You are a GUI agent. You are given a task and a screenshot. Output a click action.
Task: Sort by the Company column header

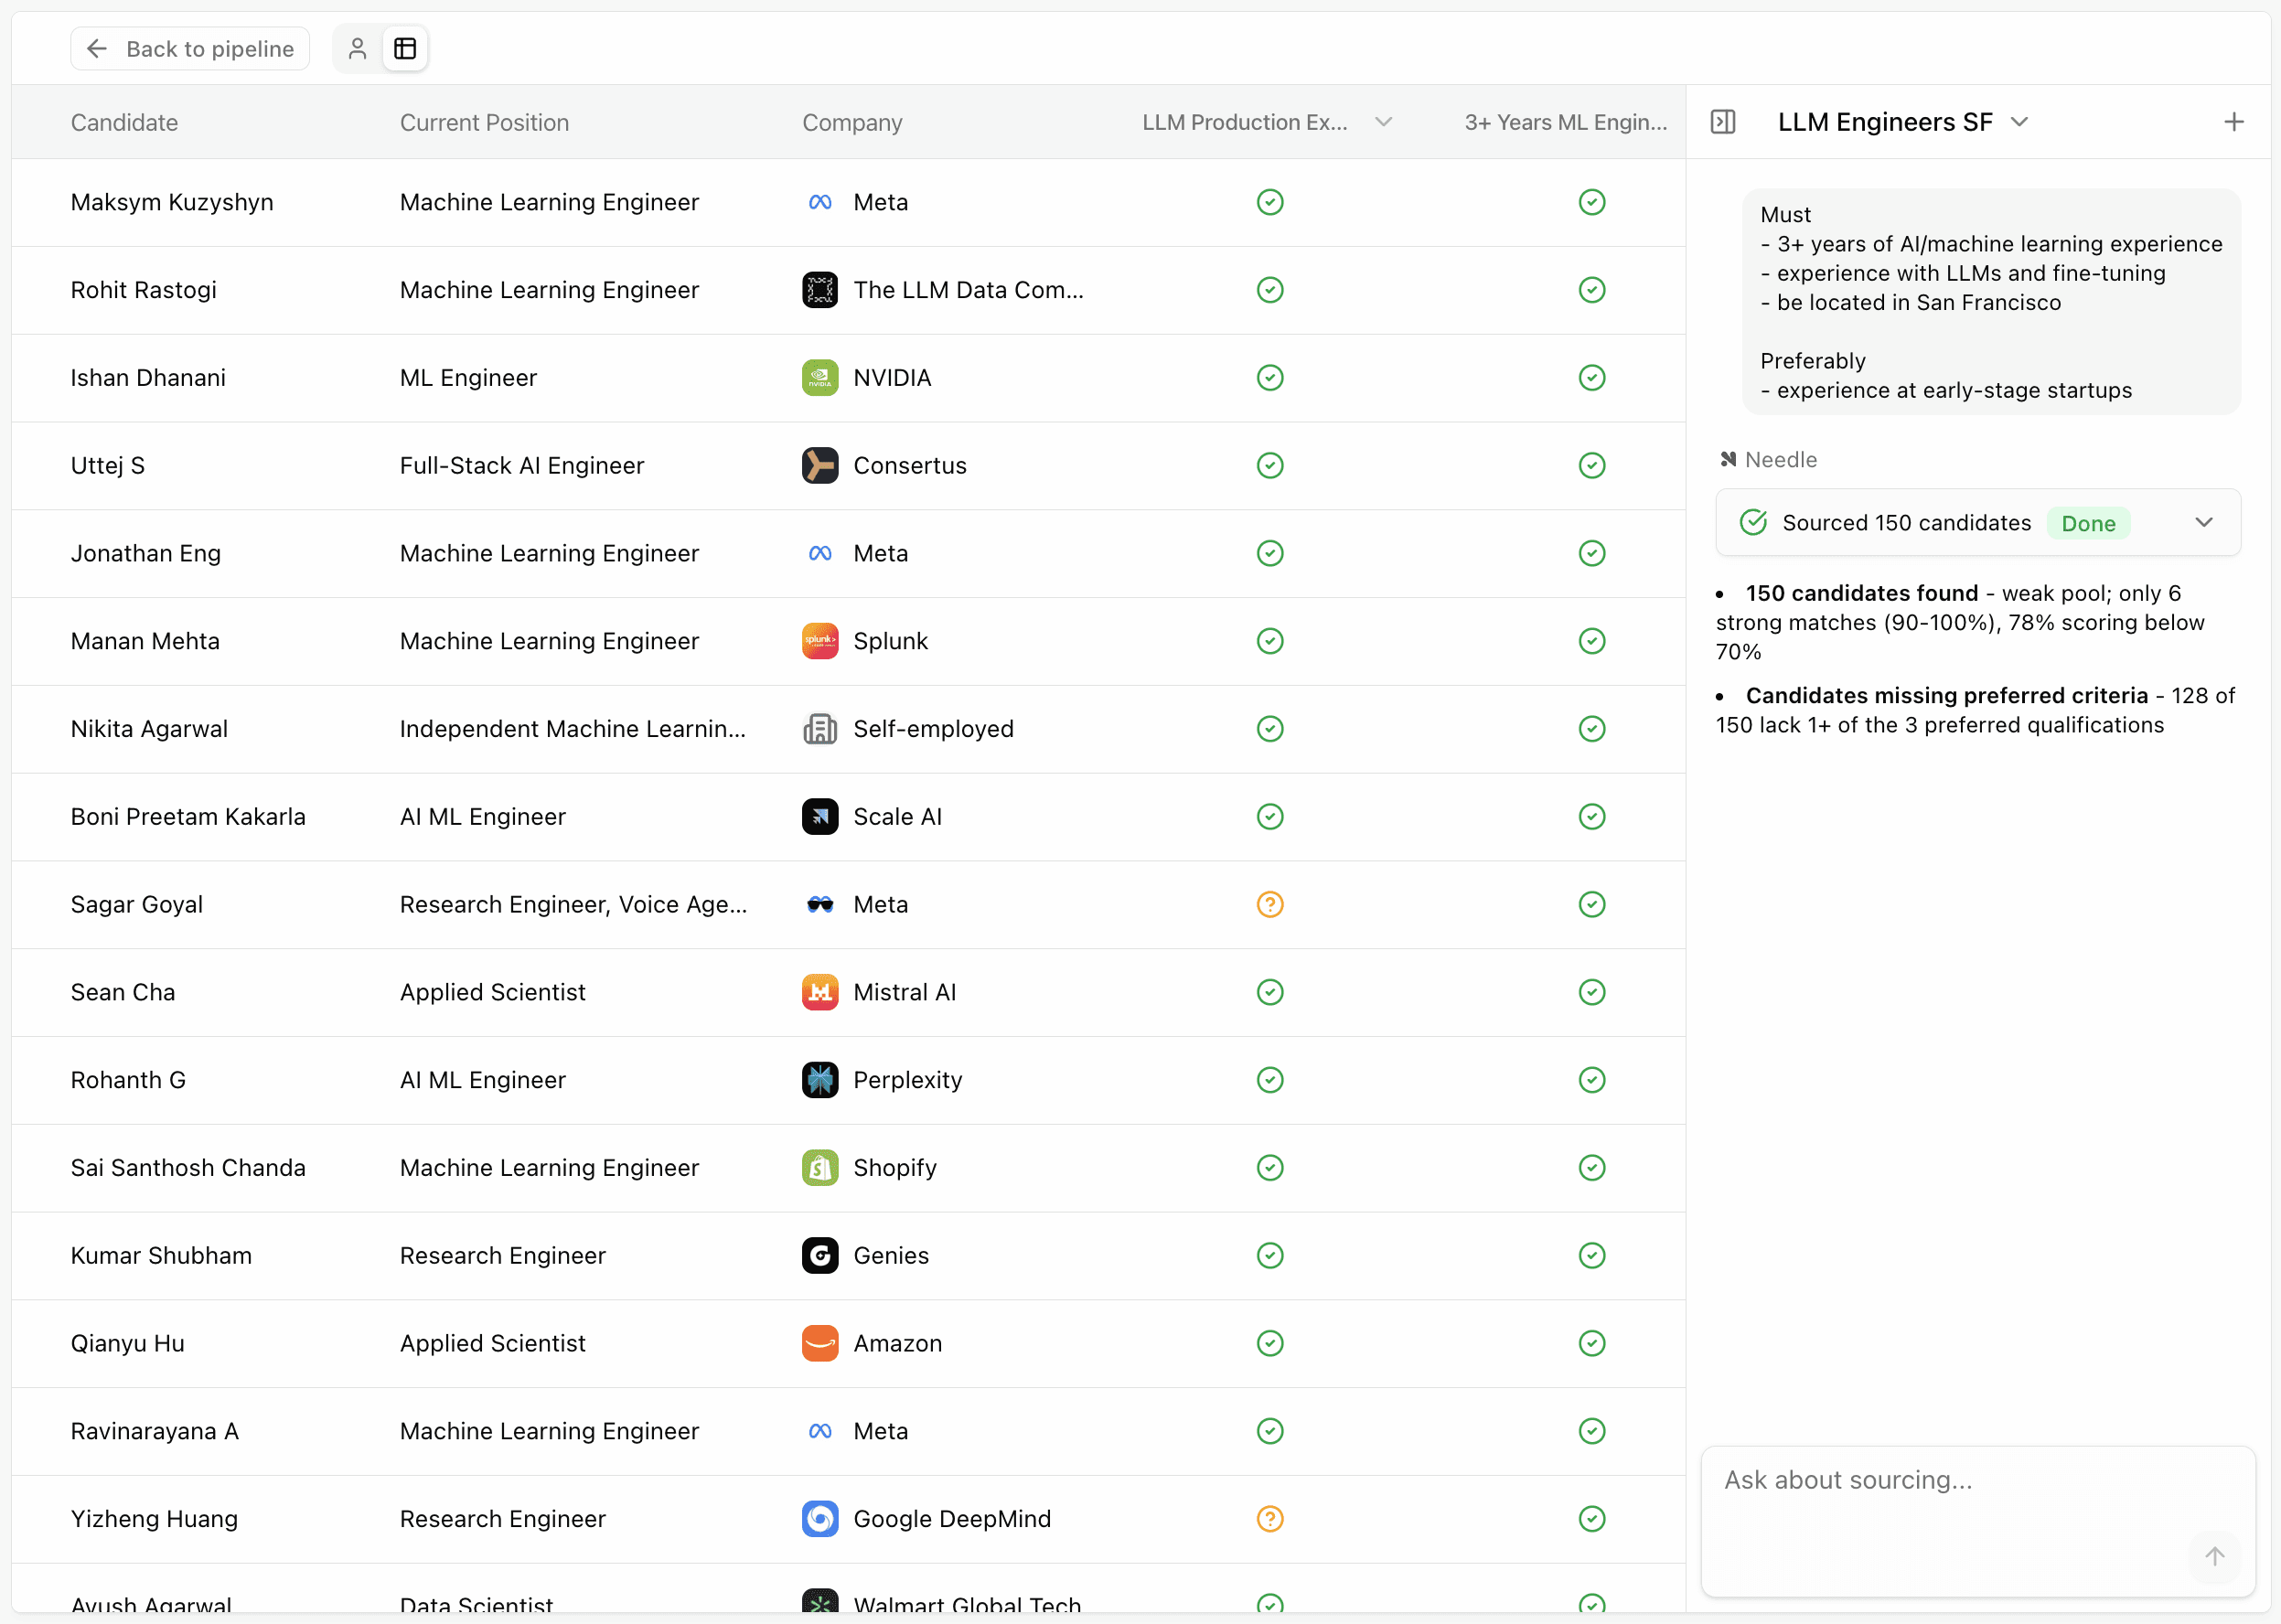[x=852, y=122]
